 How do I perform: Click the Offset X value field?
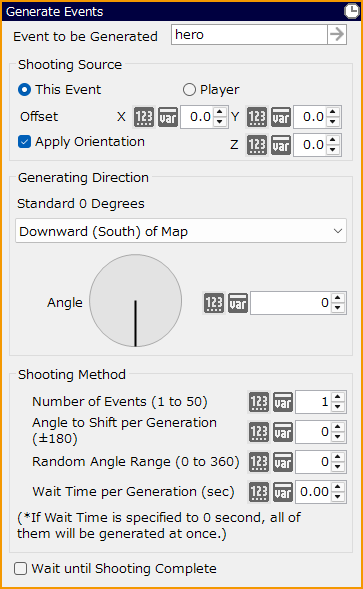197,117
